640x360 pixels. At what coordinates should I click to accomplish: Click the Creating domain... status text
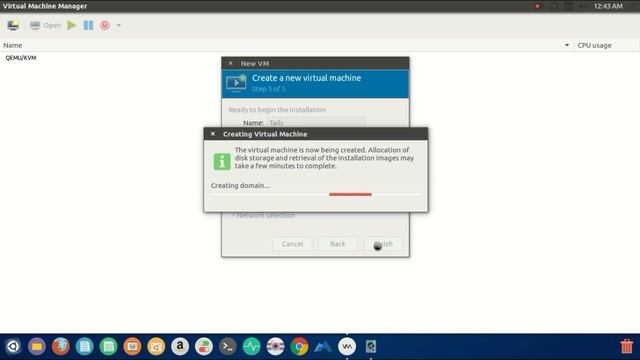(x=240, y=185)
